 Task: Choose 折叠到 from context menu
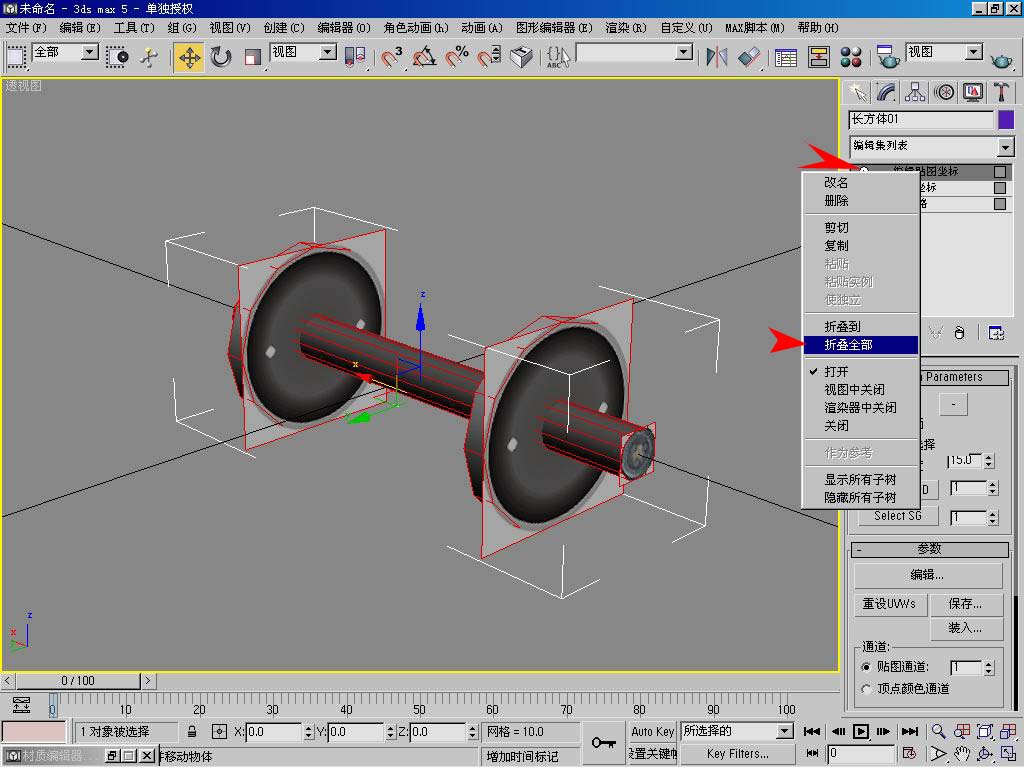coord(861,327)
